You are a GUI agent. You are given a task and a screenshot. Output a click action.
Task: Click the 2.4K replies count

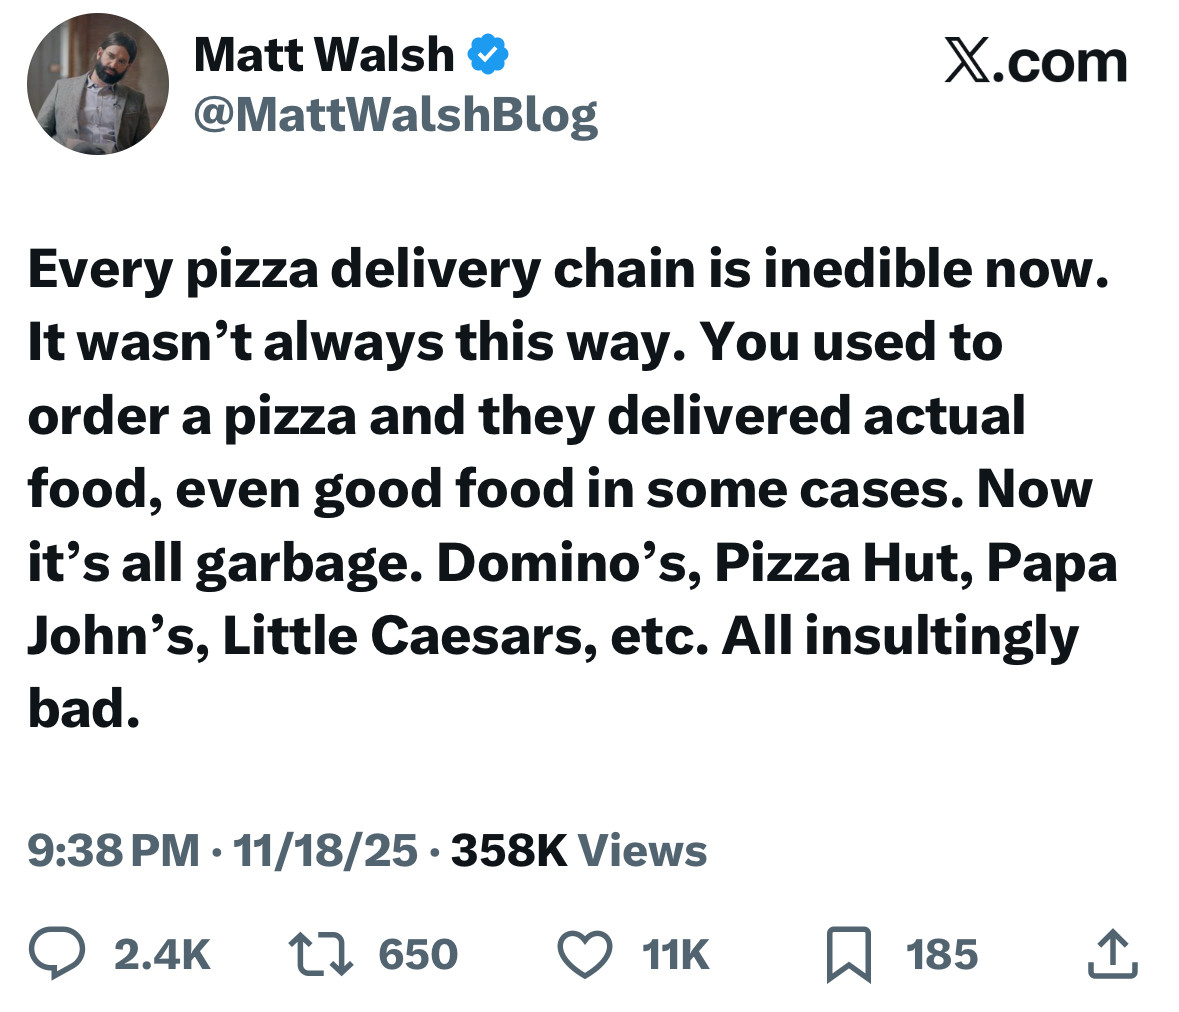[x=162, y=954]
